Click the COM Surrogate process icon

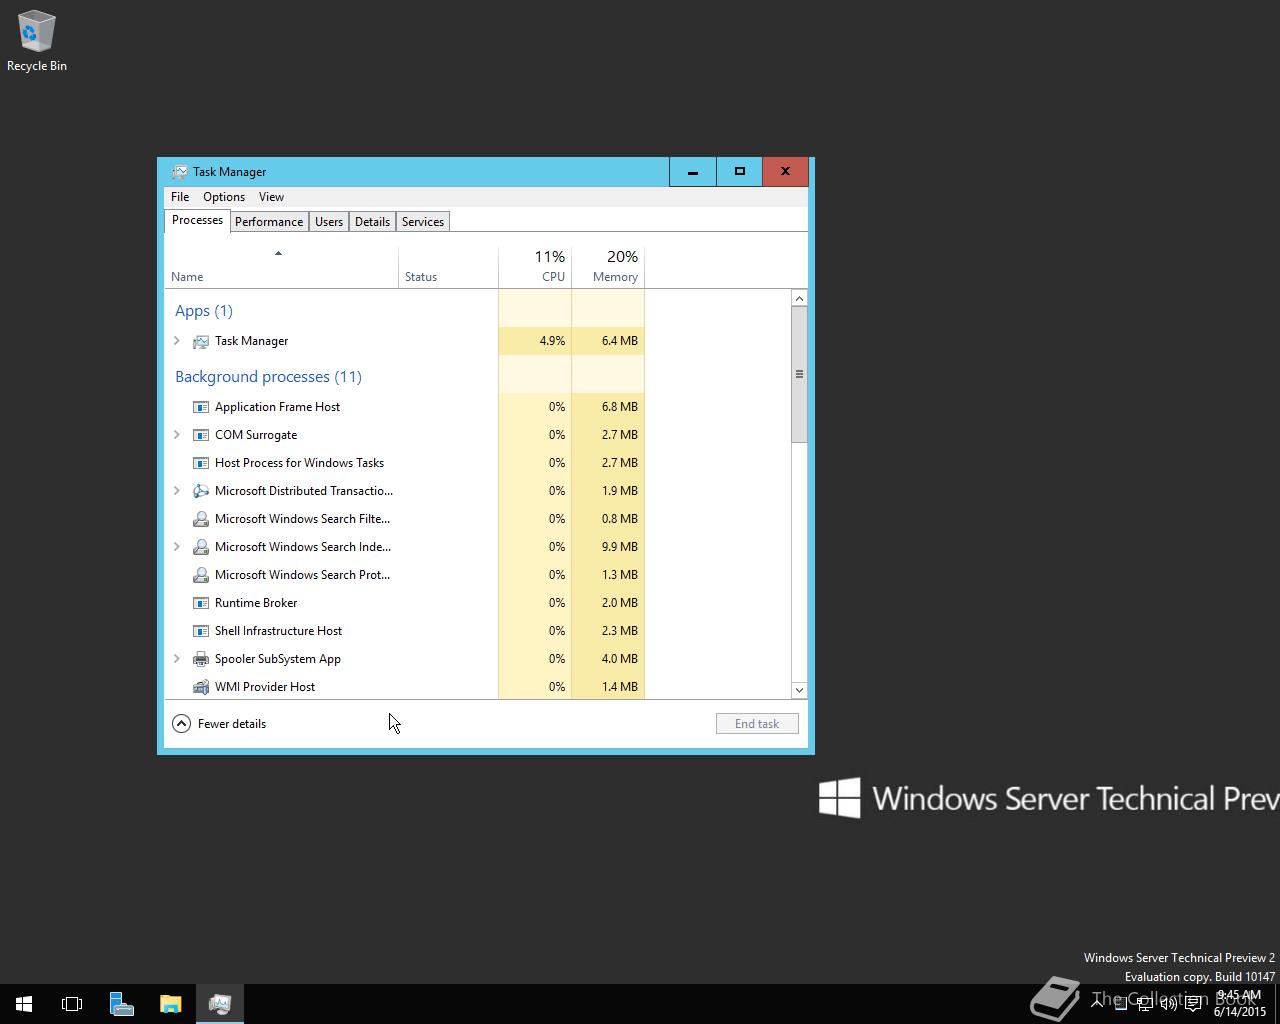[x=201, y=435]
